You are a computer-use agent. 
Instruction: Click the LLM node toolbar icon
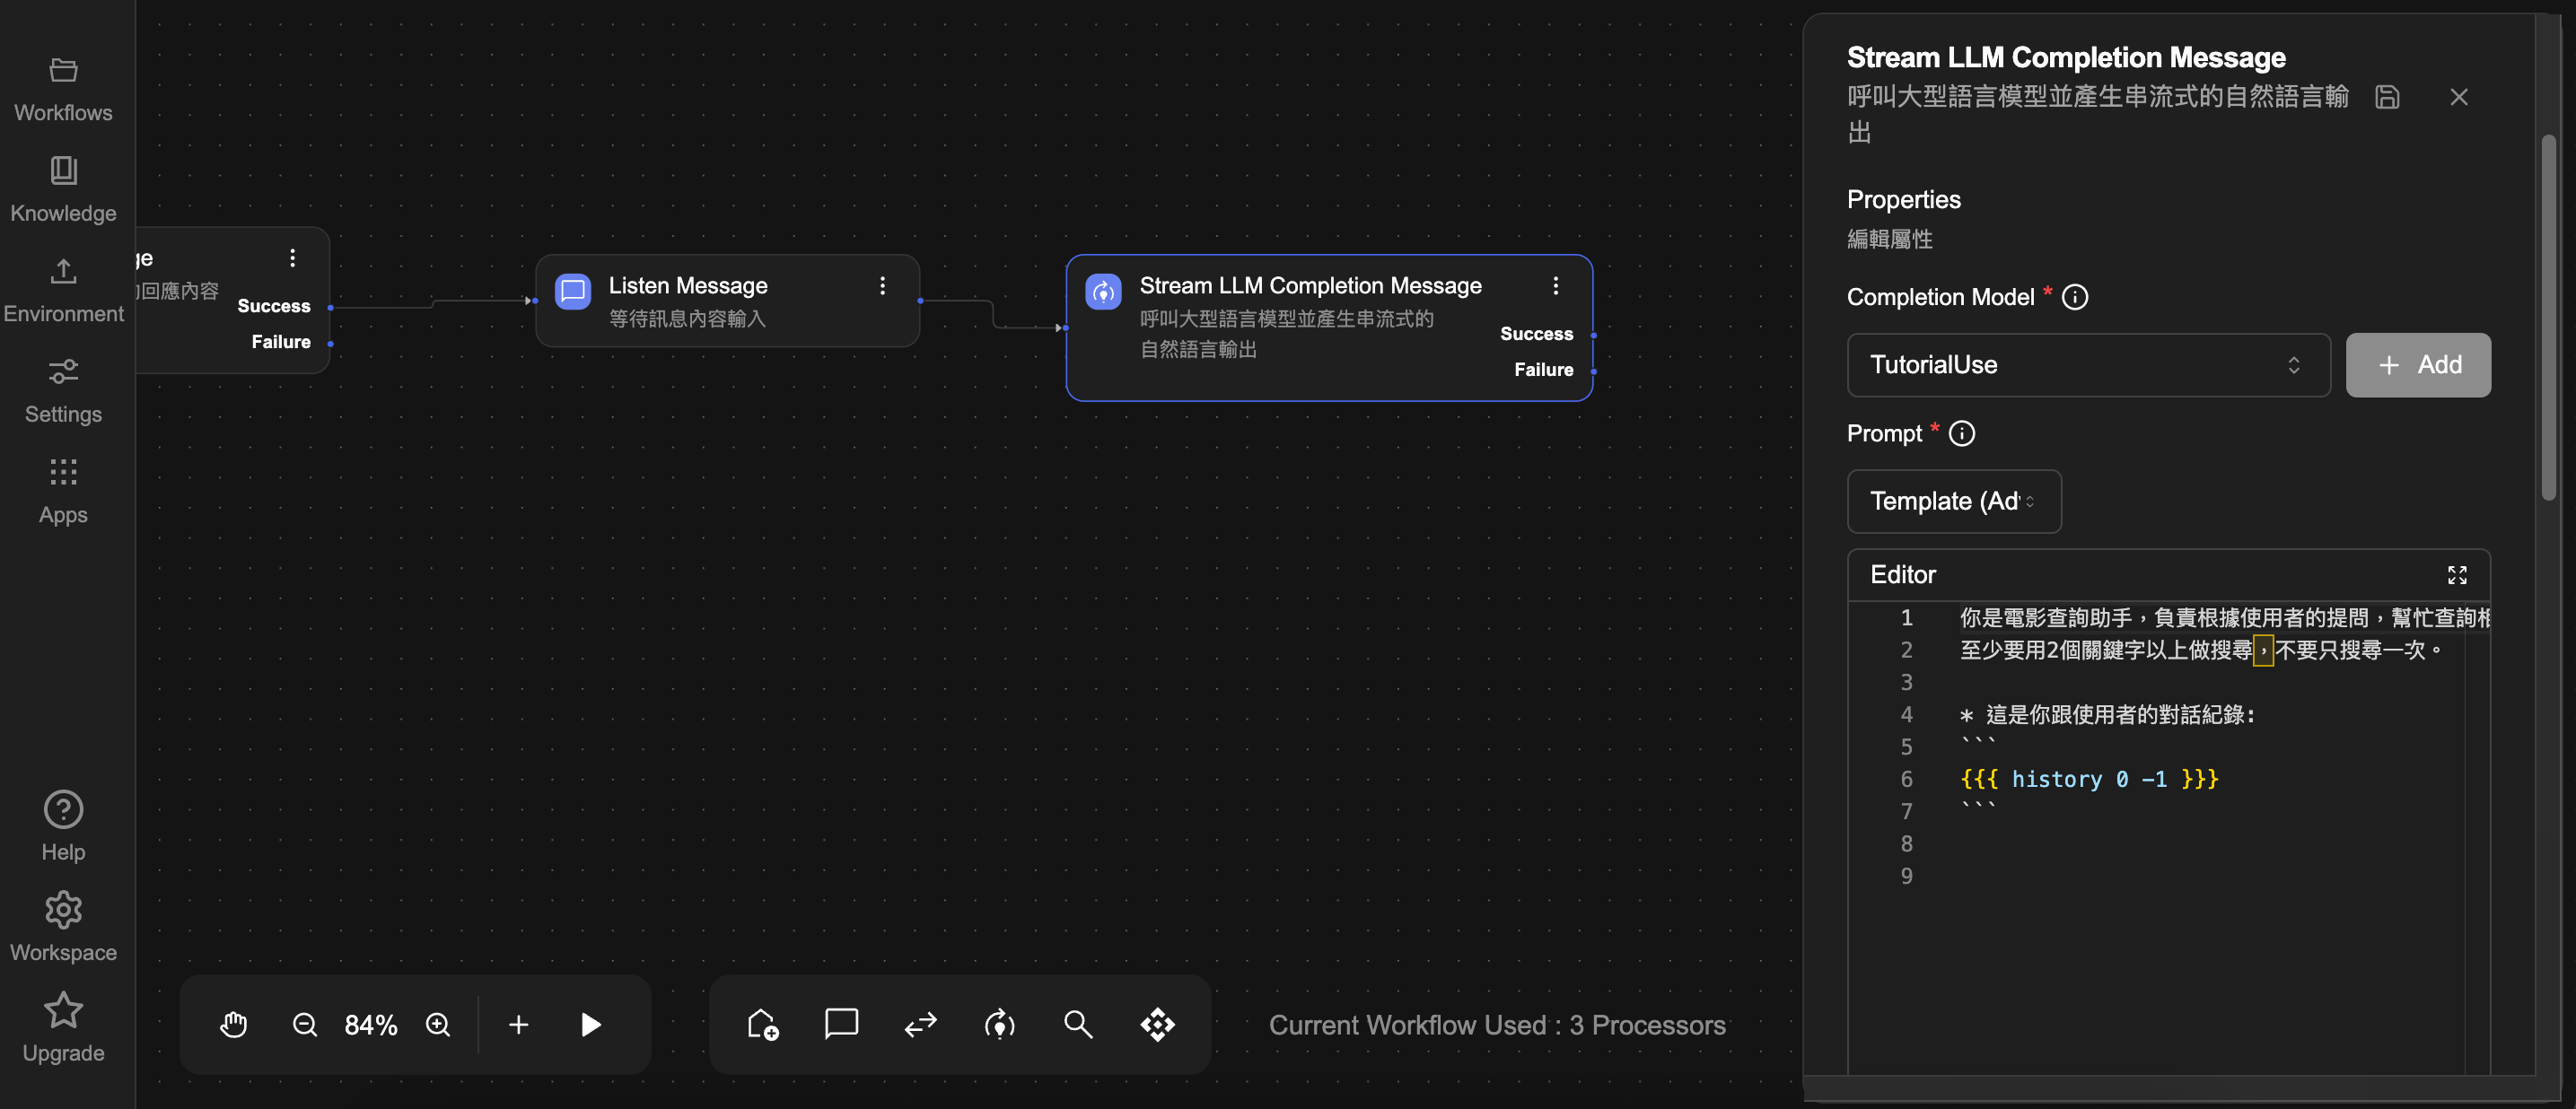(x=999, y=1024)
